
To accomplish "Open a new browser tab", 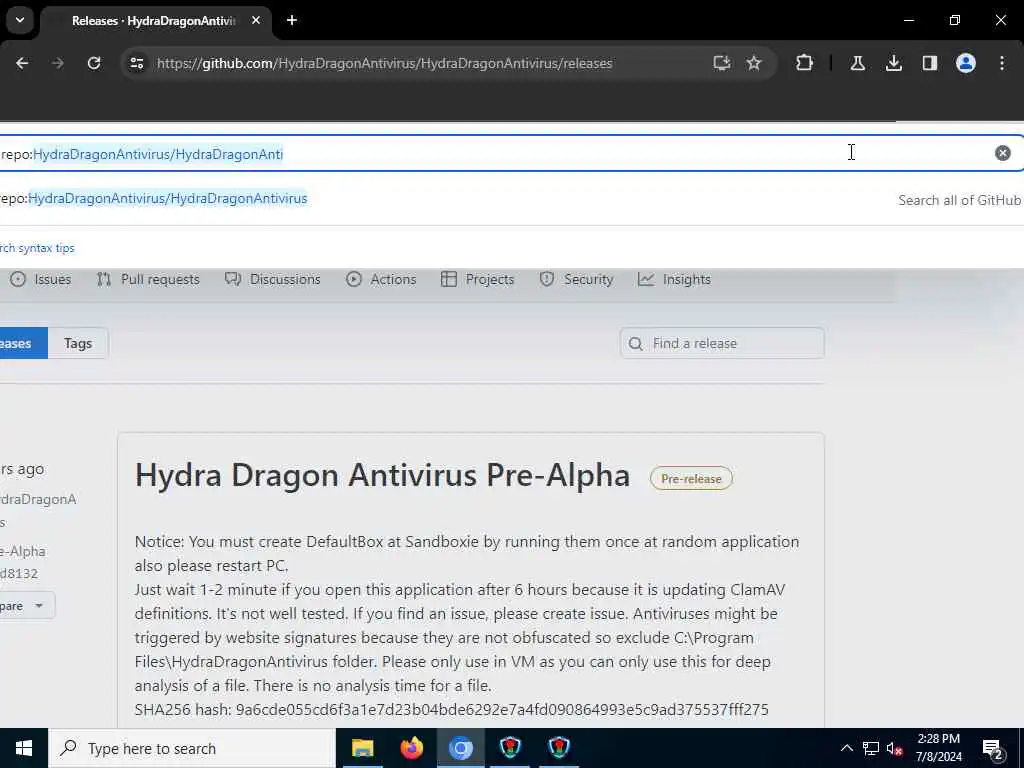I will click(292, 20).
